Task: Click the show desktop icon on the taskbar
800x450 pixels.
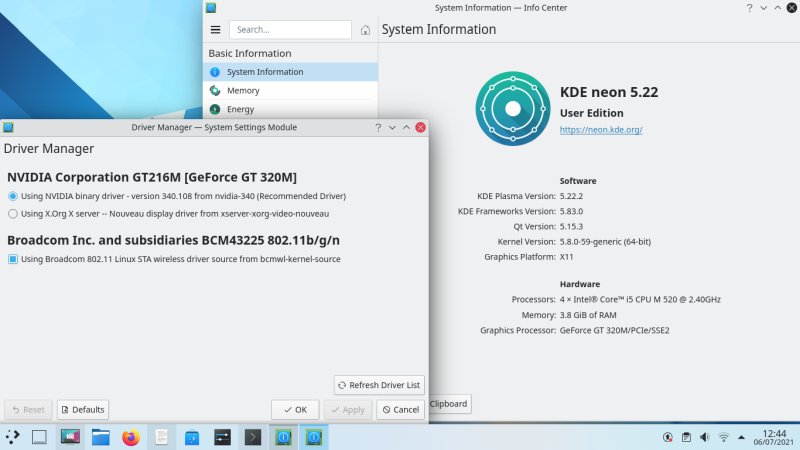Action: [39, 437]
